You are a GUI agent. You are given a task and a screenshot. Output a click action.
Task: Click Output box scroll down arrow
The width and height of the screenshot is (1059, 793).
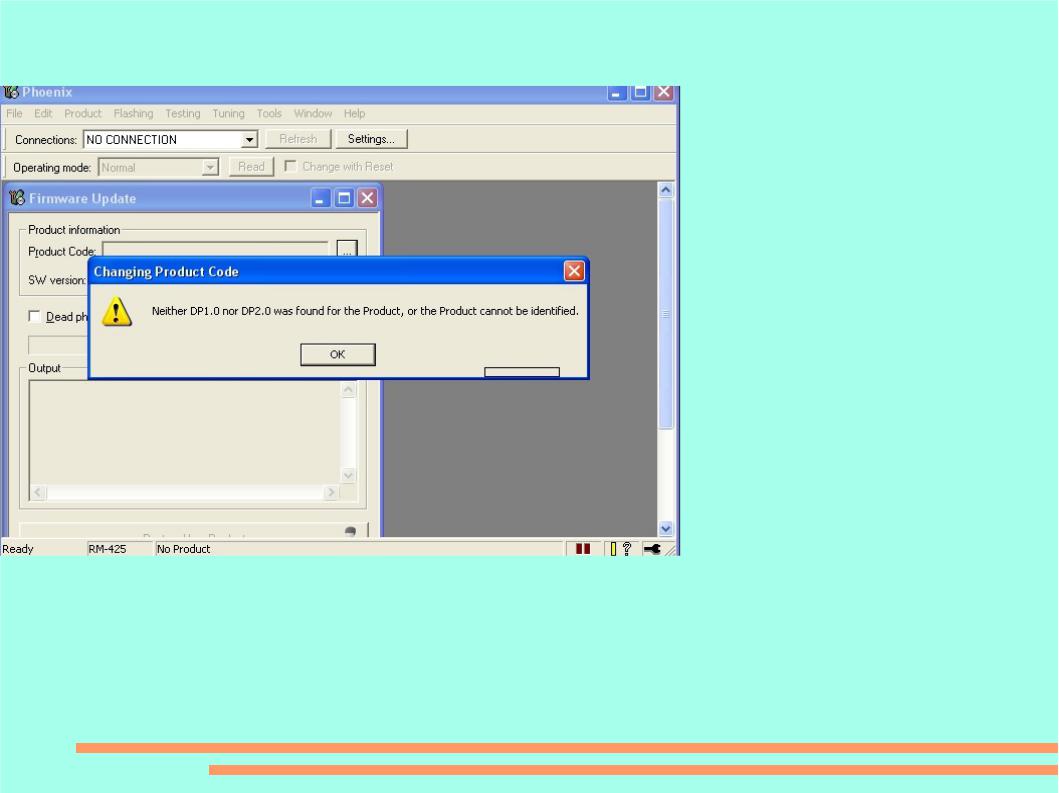348,476
